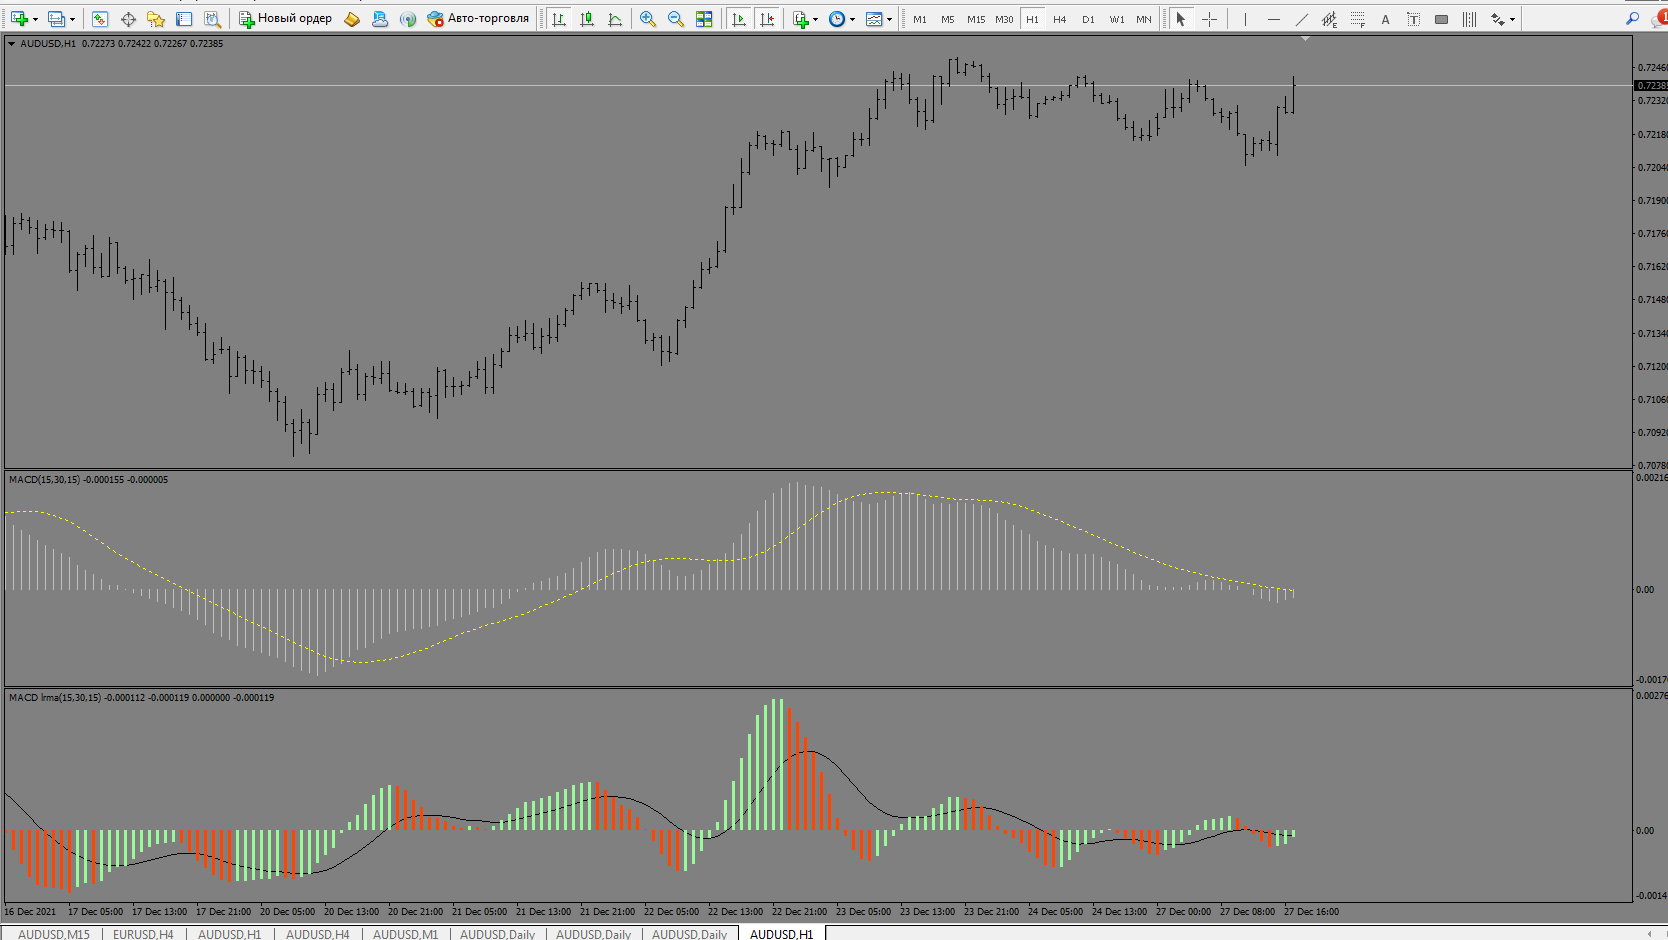
Task: Switch to the AUDUSD,M15 chart tab
Action: click(54, 934)
